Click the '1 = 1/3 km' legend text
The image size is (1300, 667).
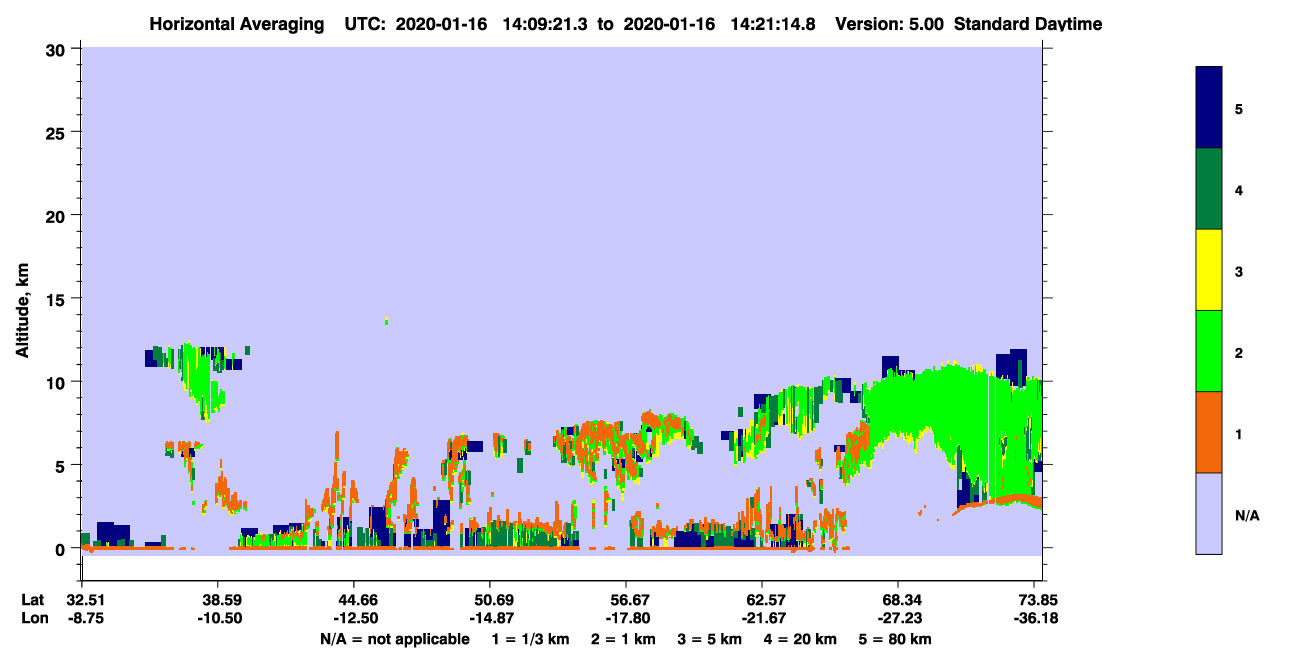click(x=529, y=639)
